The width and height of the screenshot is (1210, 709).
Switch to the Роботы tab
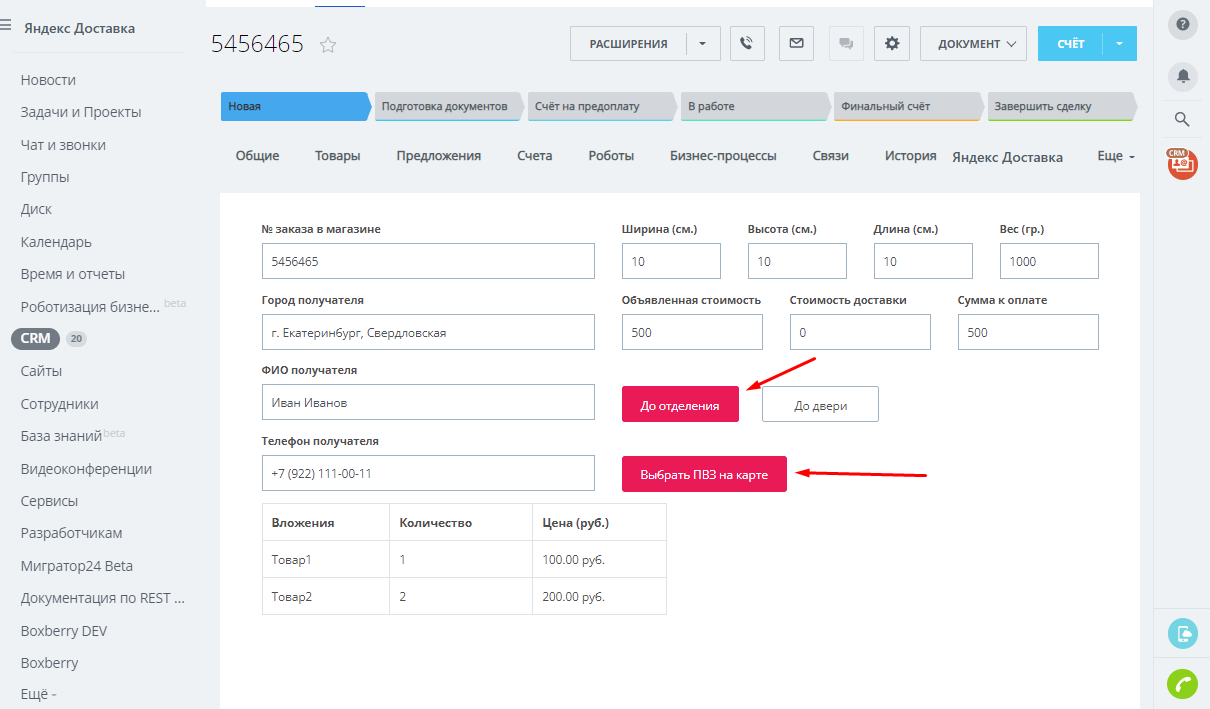611,156
